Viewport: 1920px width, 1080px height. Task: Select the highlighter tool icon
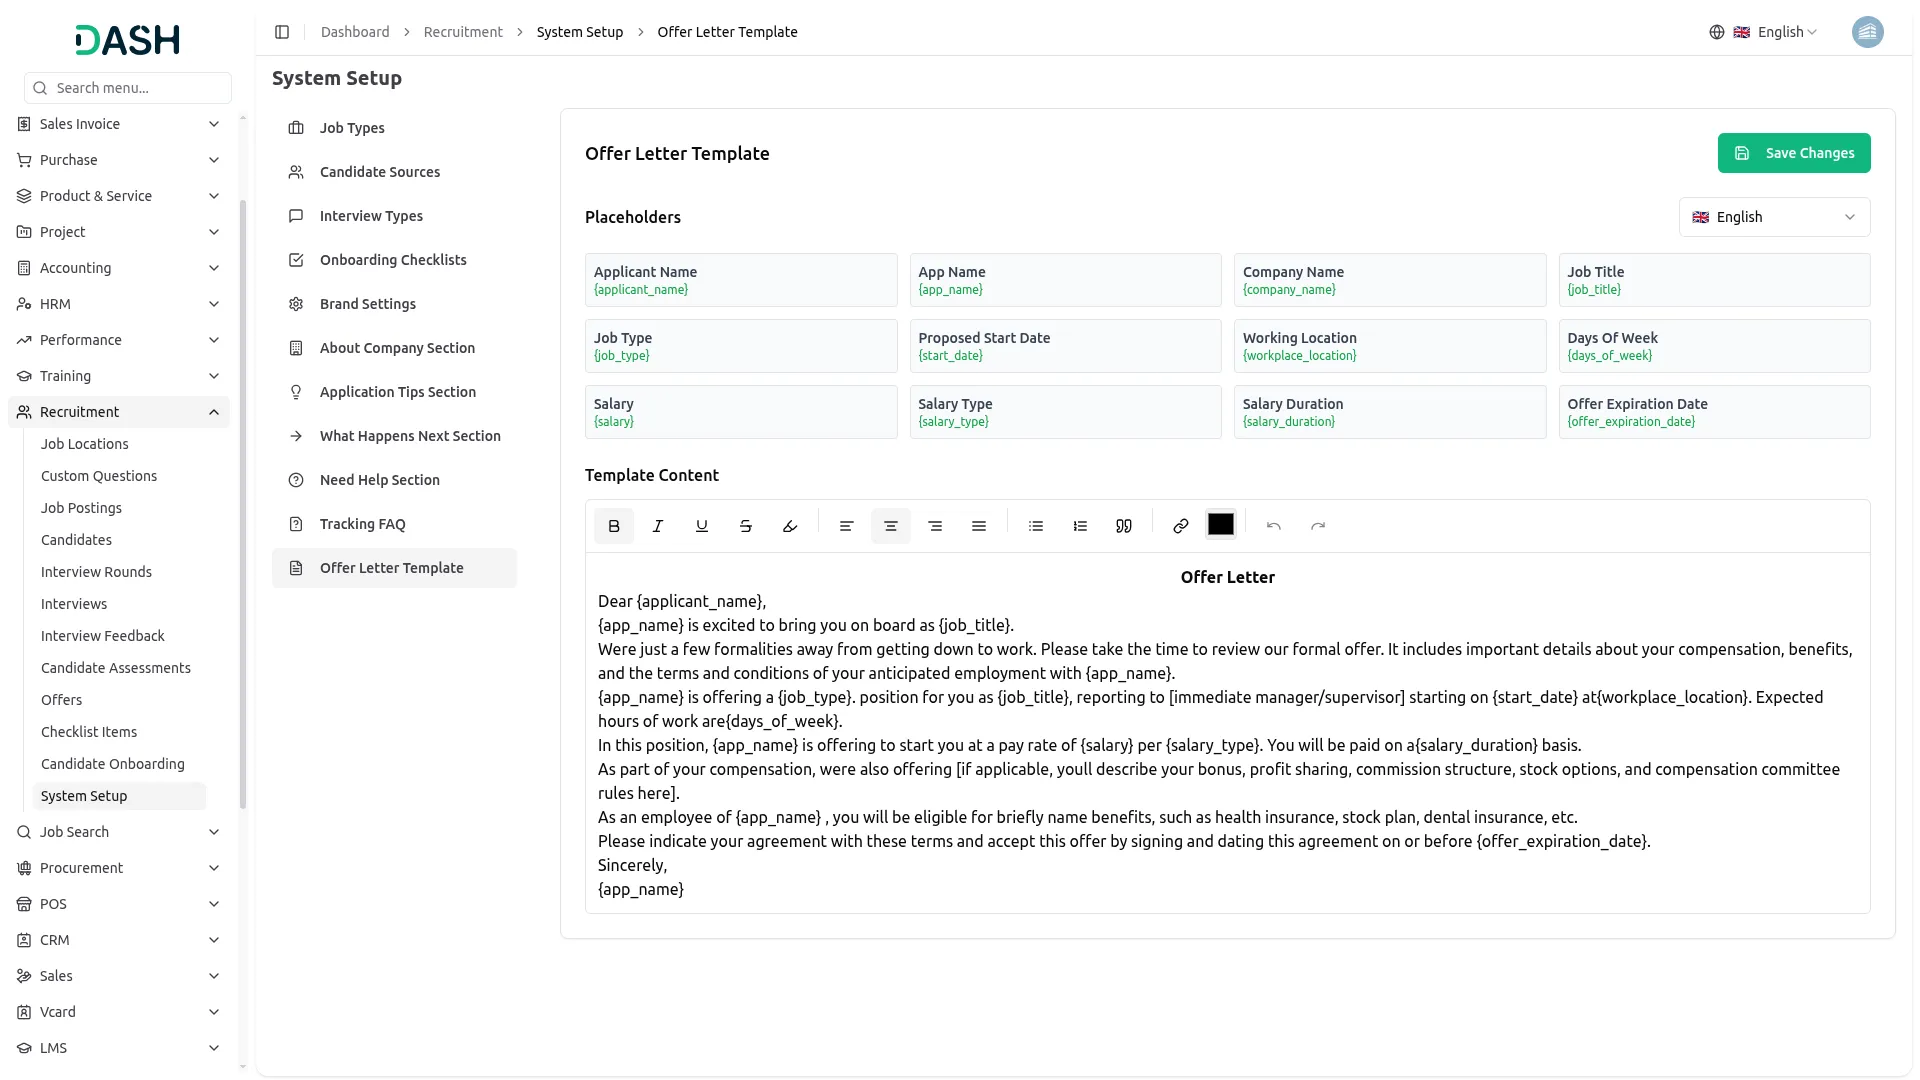click(x=790, y=526)
